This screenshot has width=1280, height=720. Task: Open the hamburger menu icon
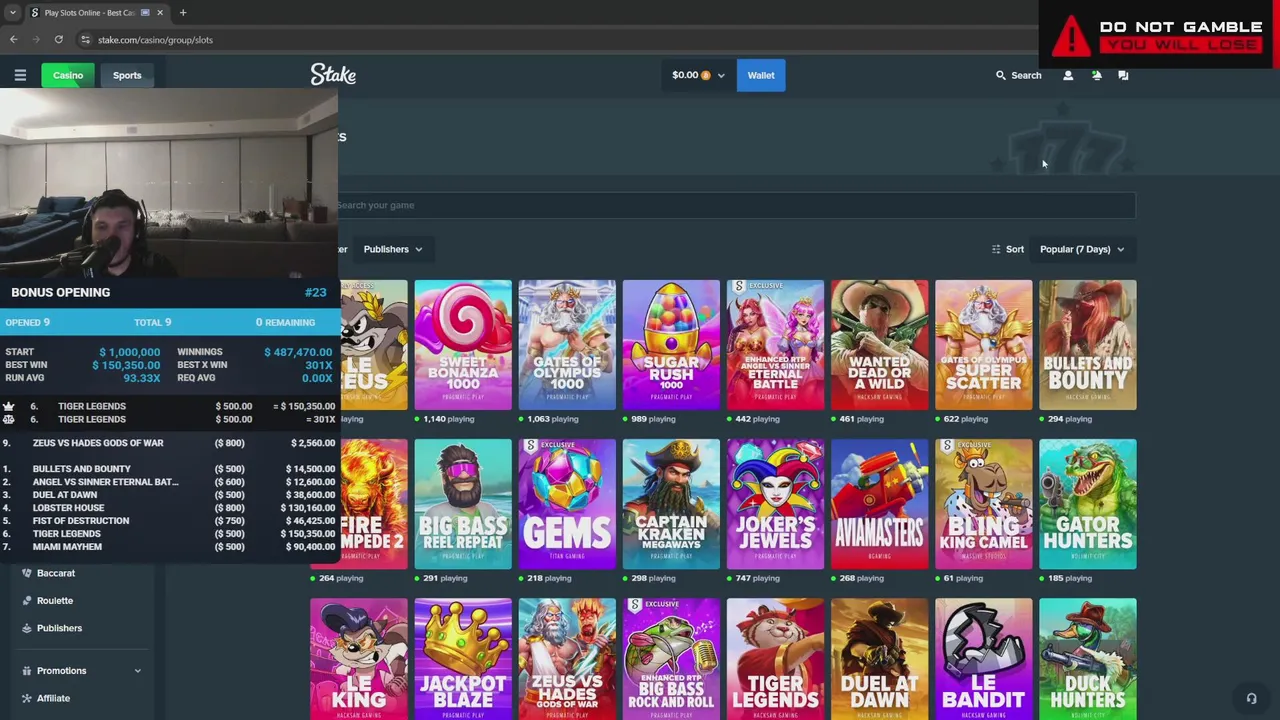point(20,75)
